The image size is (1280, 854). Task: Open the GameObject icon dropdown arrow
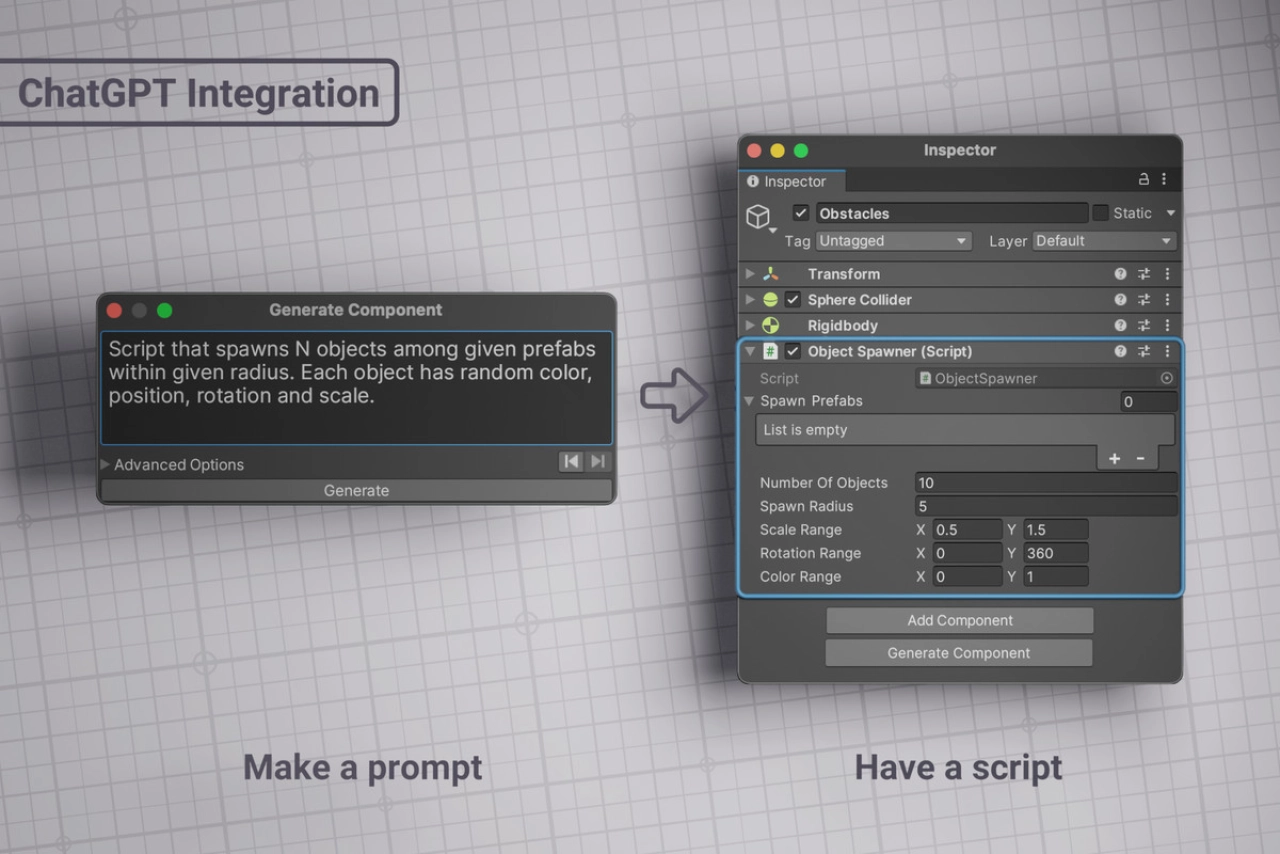tap(772, 231)
